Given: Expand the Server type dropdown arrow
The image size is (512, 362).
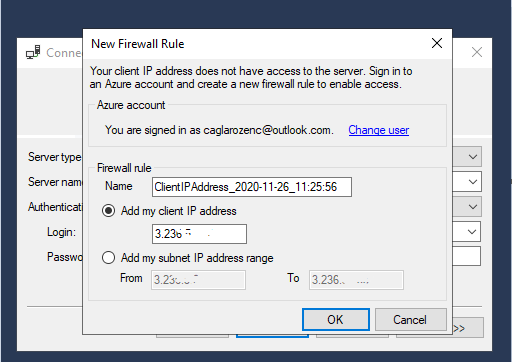Looking at the screenshot, I should 472,157.
